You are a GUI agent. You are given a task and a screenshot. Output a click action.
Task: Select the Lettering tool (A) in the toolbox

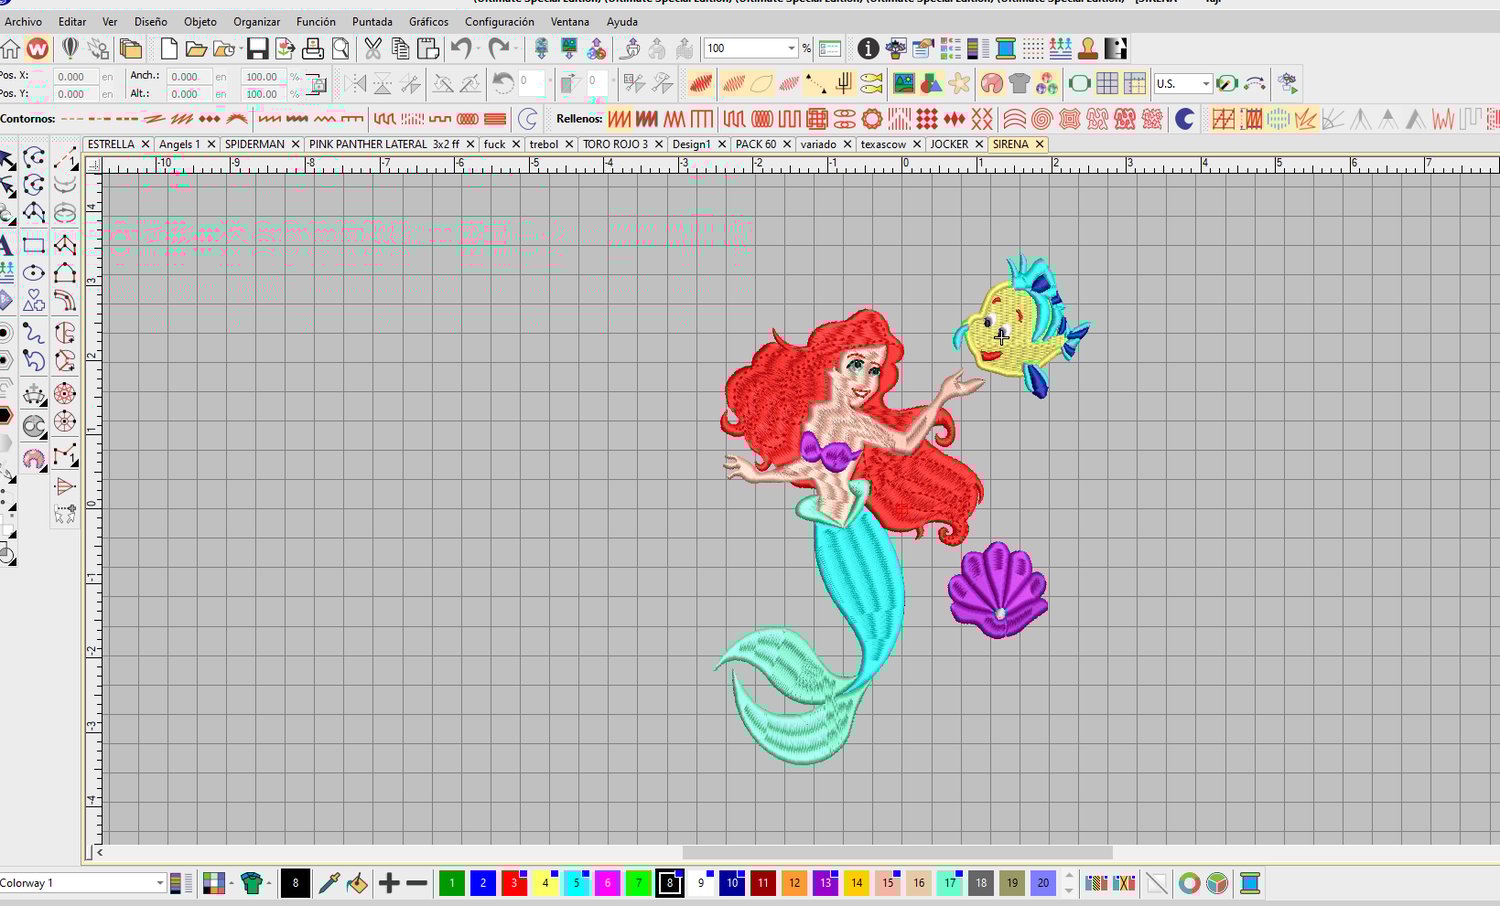tap(6, 244)
